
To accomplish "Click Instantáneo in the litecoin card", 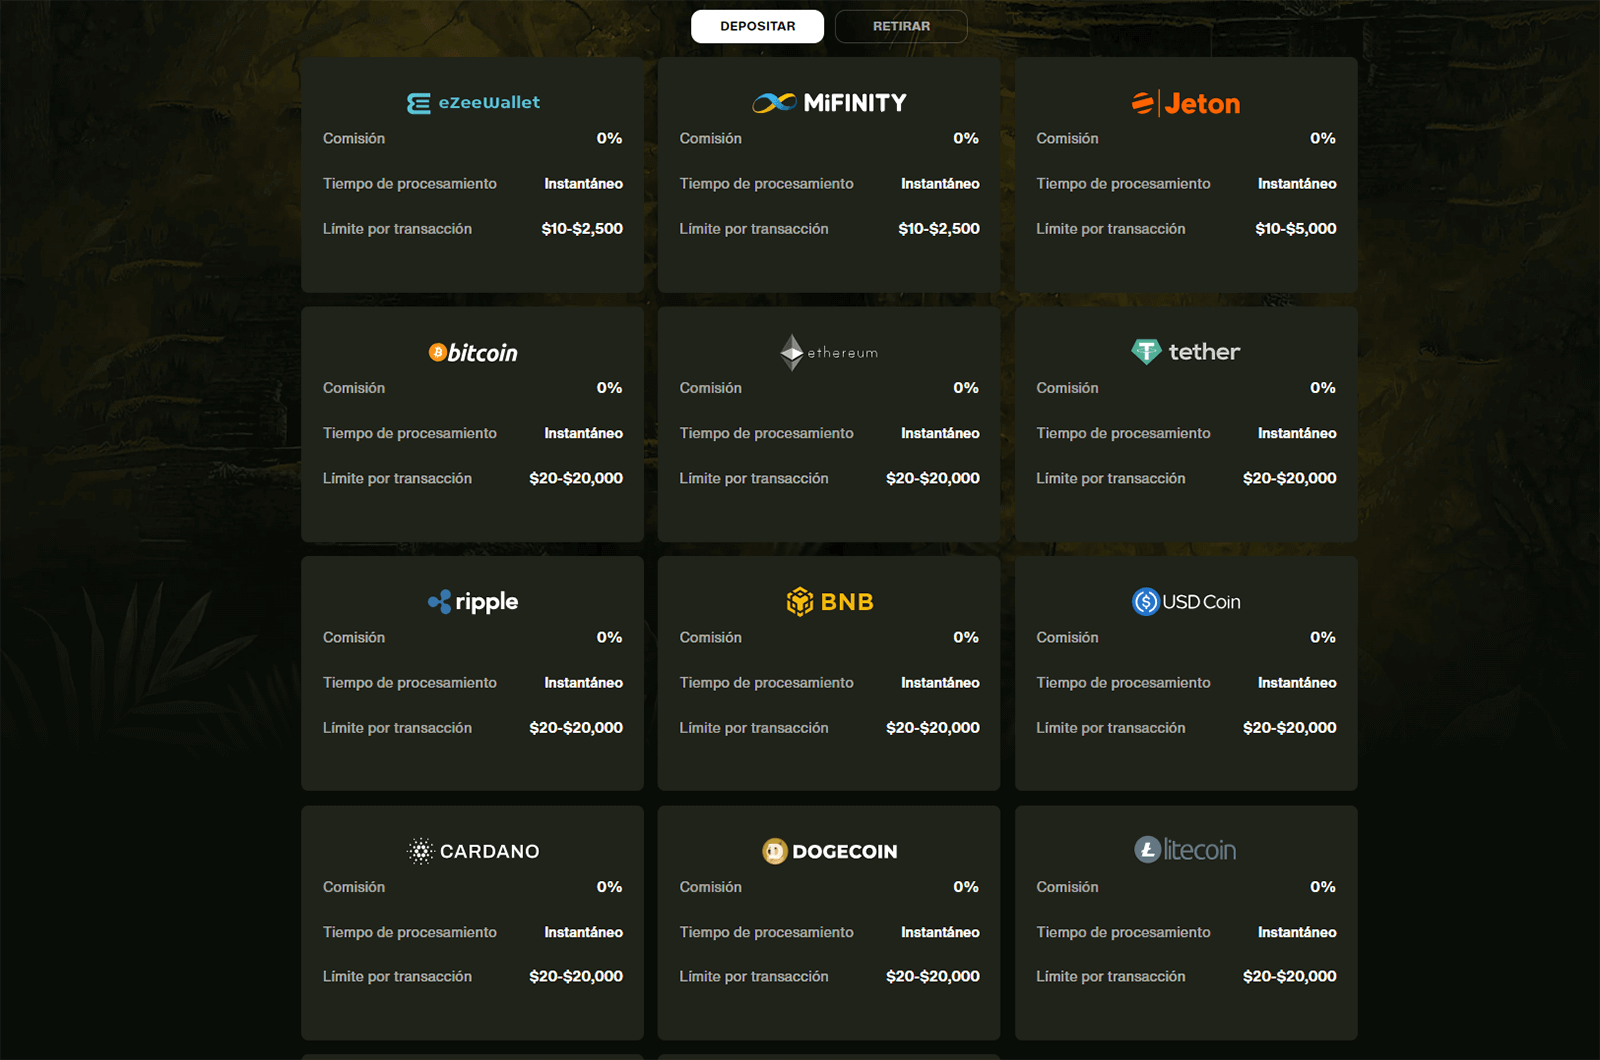I will coord(1297,932).
